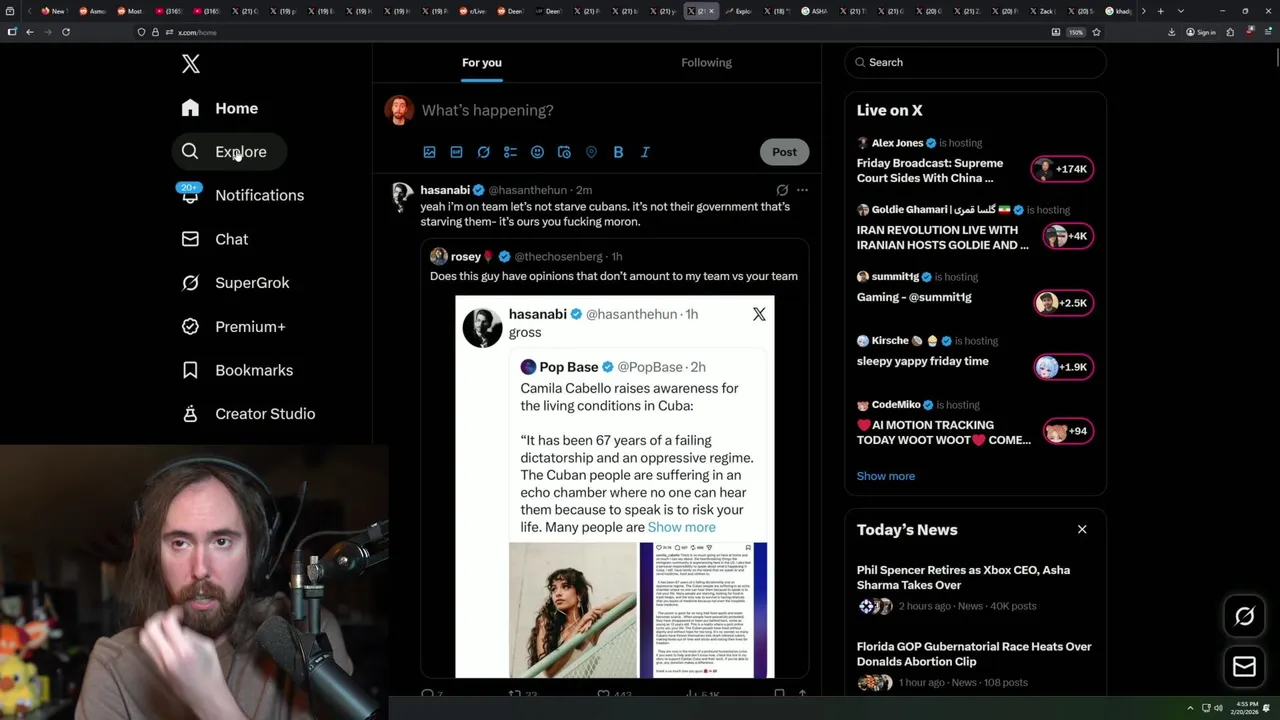
Task: Bookmark this page with the star icon
Action: [x=1096, y=32]
